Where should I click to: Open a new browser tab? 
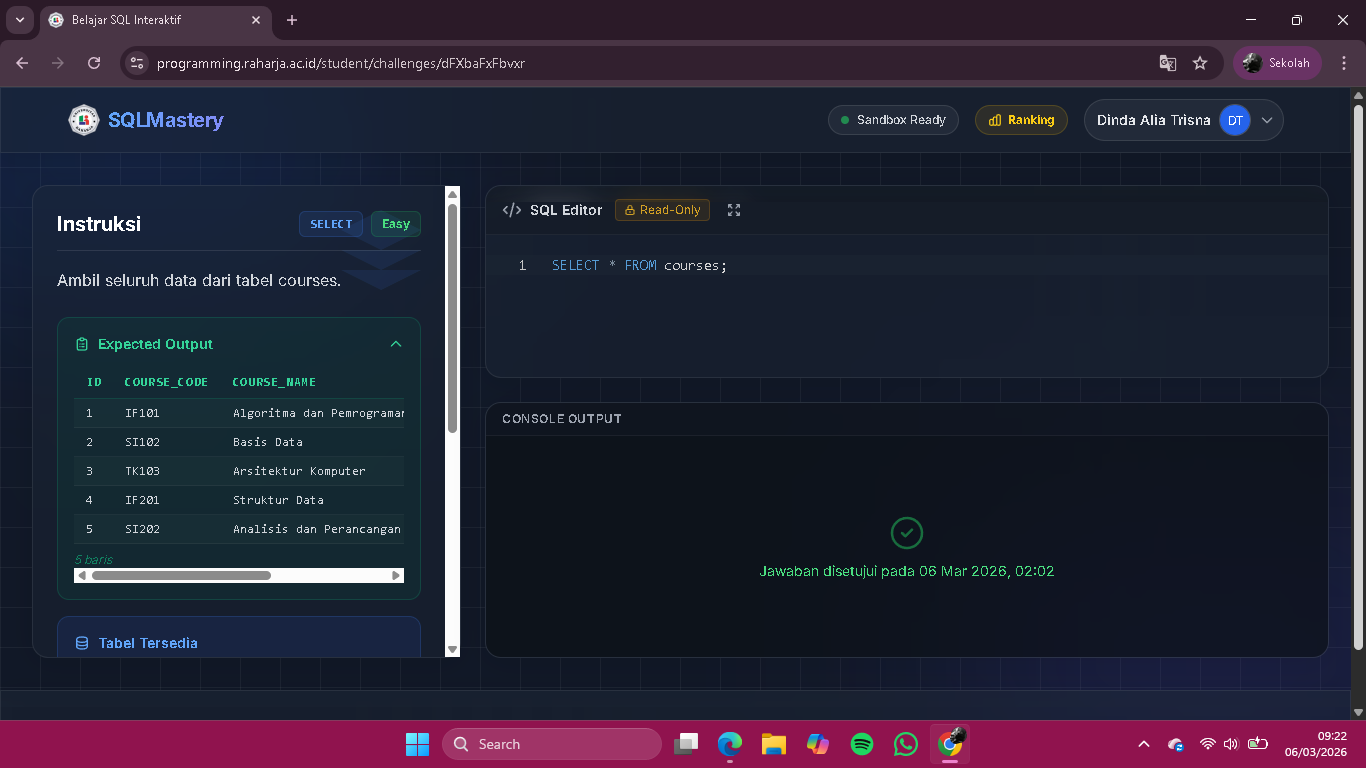(292, 20)
